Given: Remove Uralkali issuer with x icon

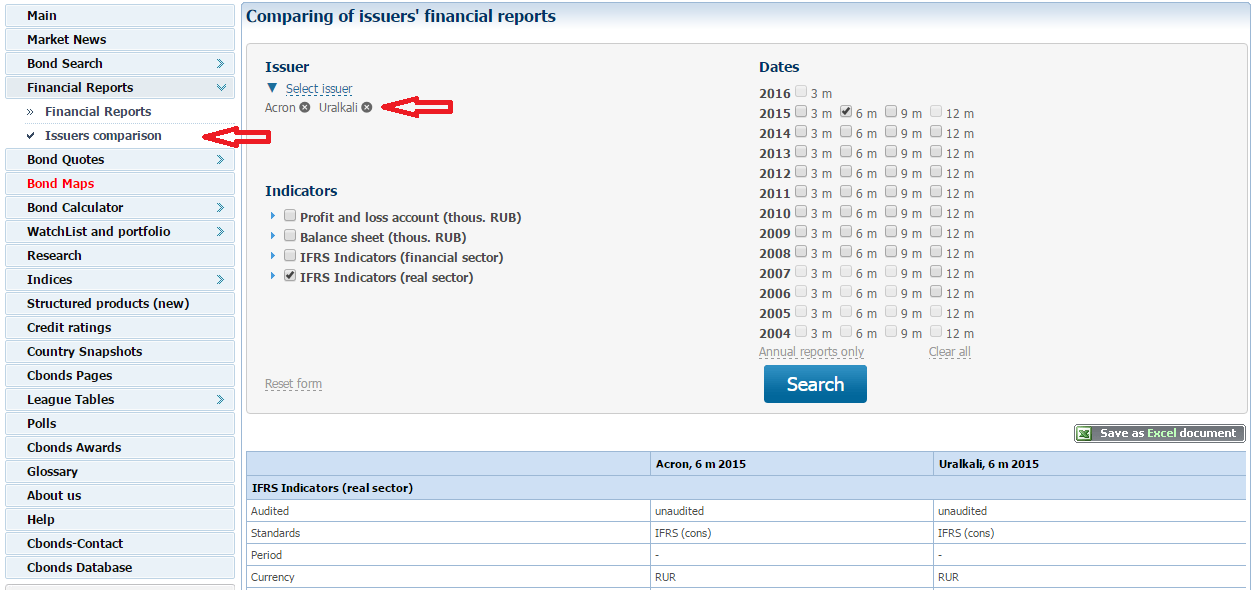Looking at the screenshot, I should coord(367,108).
